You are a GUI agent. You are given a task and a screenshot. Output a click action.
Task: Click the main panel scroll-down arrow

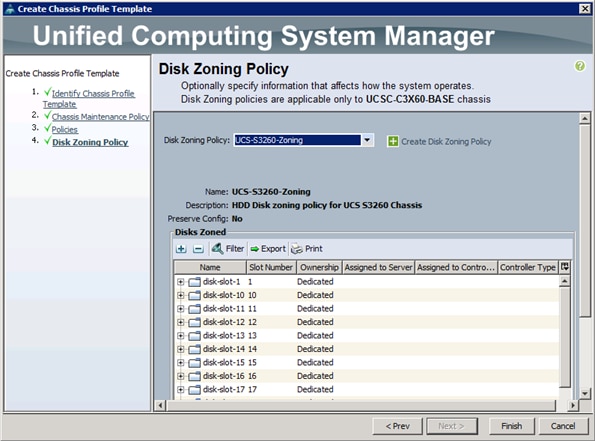point(585,394)
